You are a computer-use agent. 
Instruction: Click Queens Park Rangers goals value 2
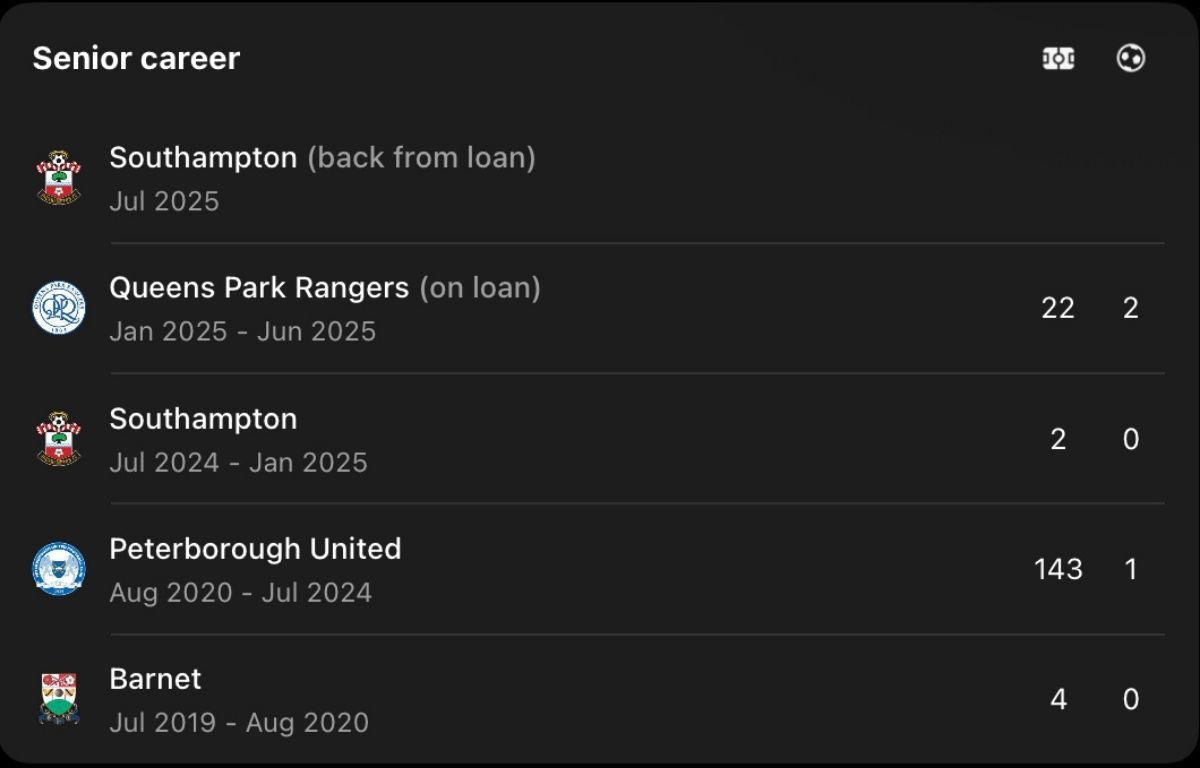click(x=1131, y=308)
